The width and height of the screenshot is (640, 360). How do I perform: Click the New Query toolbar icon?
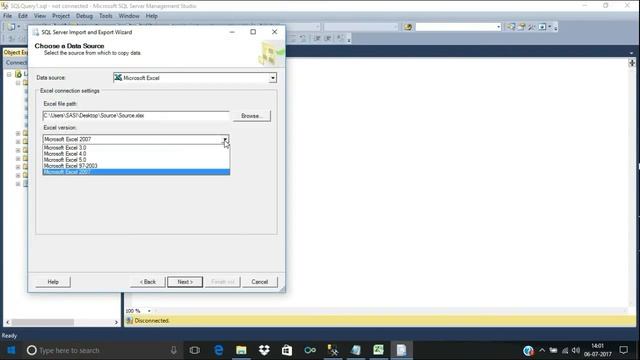click(x=11, y=27)
